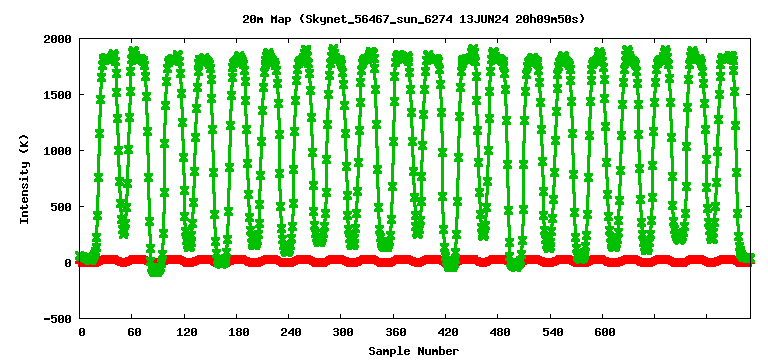Click the 480 x-axis tick label
This screenshot has height=360, width=768.
pyautogui.click(x=501, y=332)
